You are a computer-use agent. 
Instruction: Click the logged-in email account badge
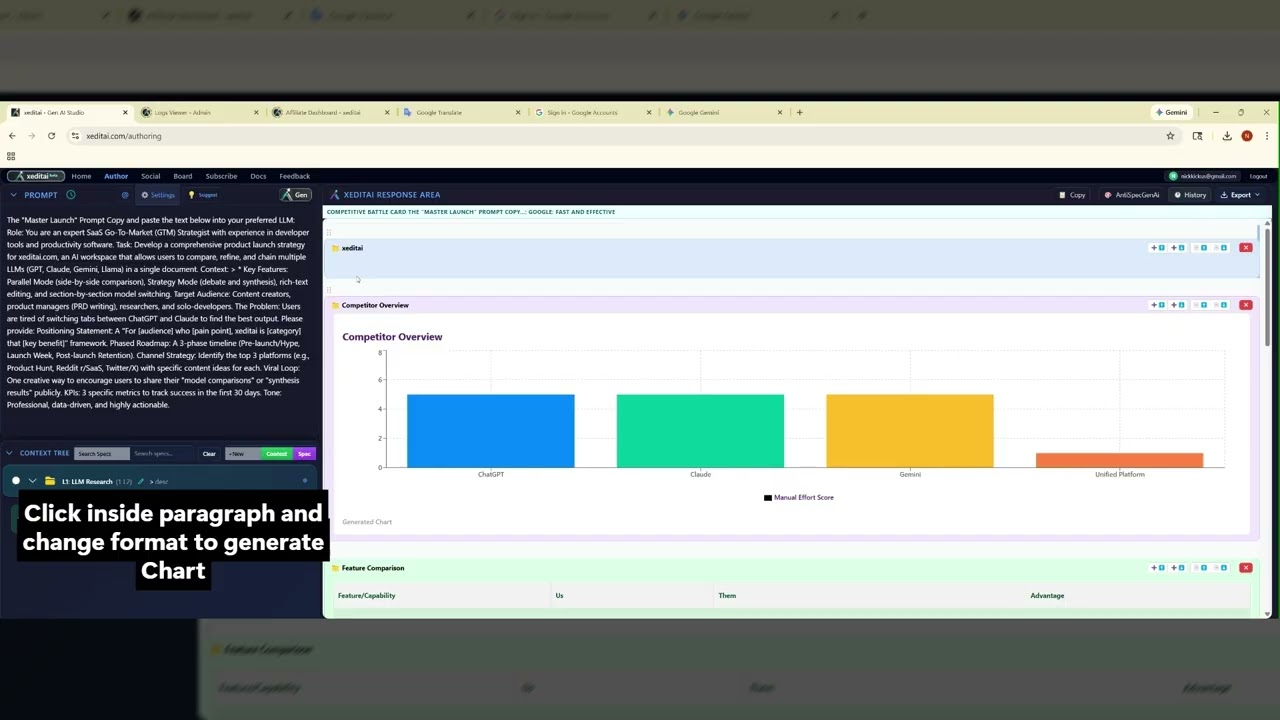click(x=1201, y=176)
